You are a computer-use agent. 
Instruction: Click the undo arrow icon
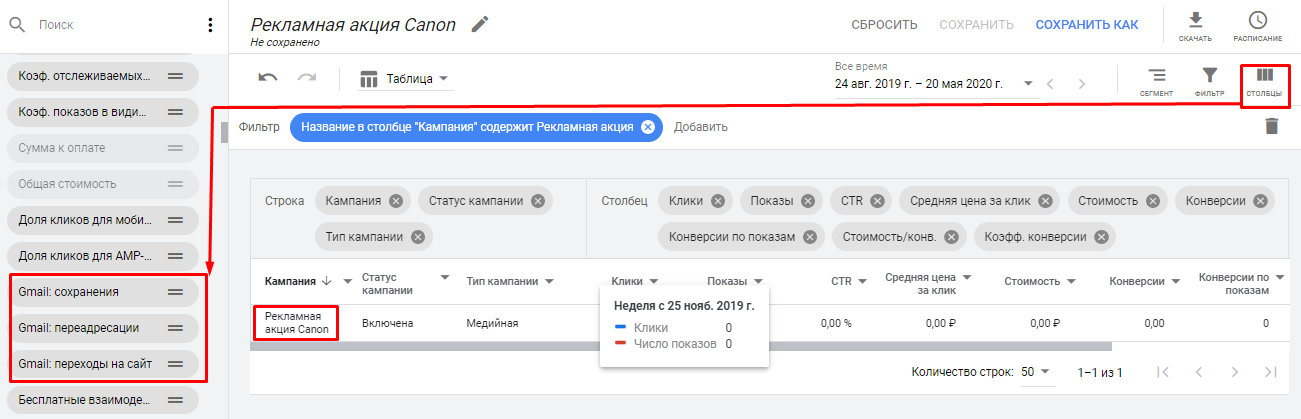268,79
